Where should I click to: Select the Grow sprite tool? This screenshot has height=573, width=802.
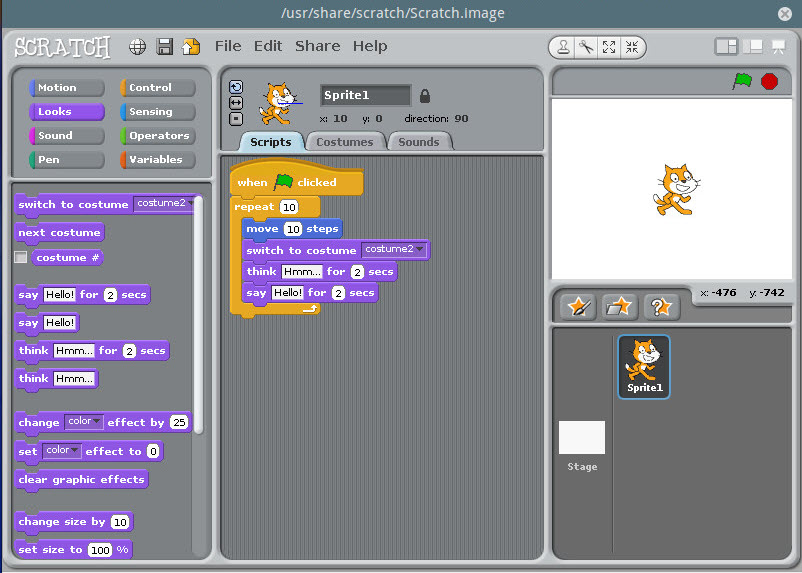pos(609,48)
